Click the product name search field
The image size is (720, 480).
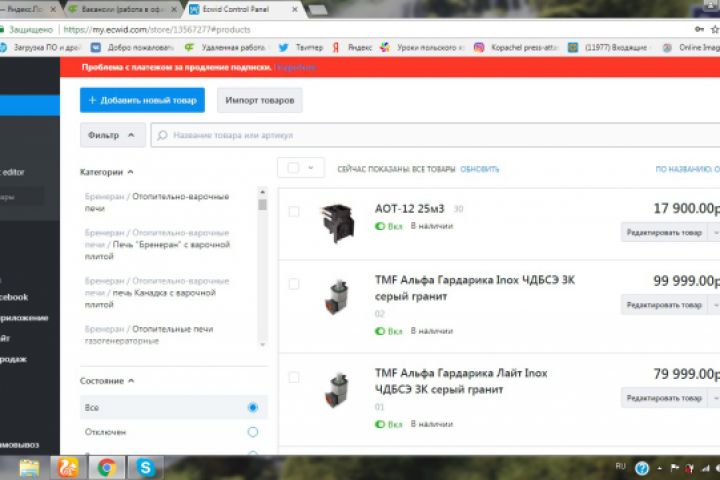435,136
